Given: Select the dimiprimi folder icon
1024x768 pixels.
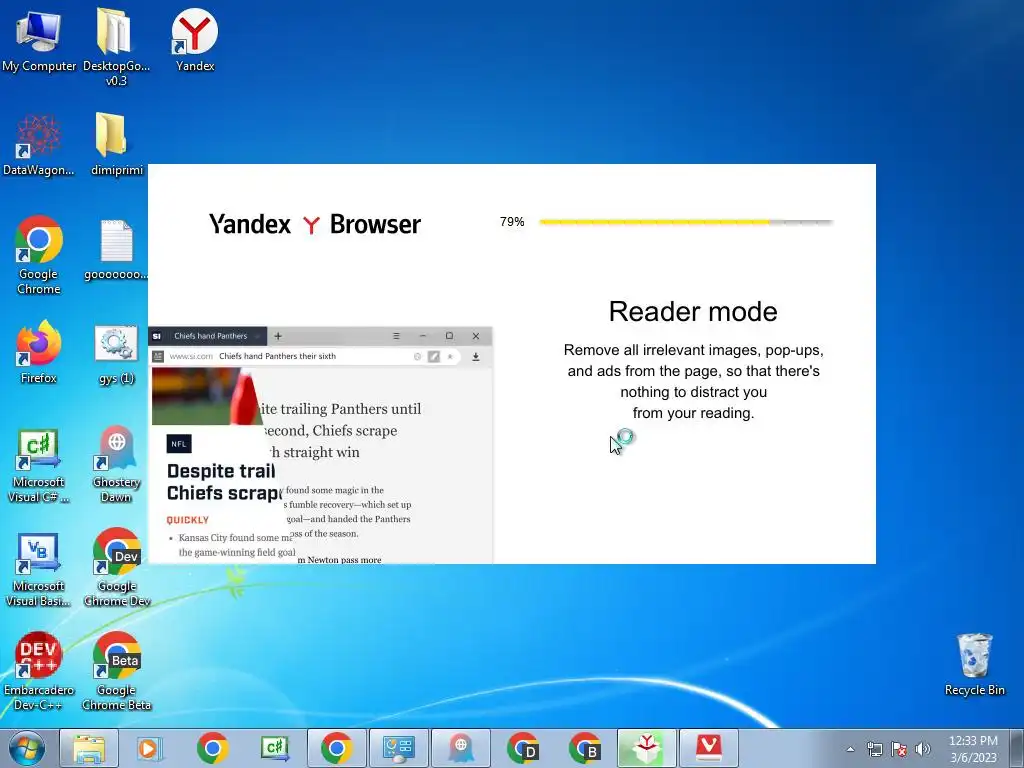Looking at the screenshot, I should (x=116, y=145).
